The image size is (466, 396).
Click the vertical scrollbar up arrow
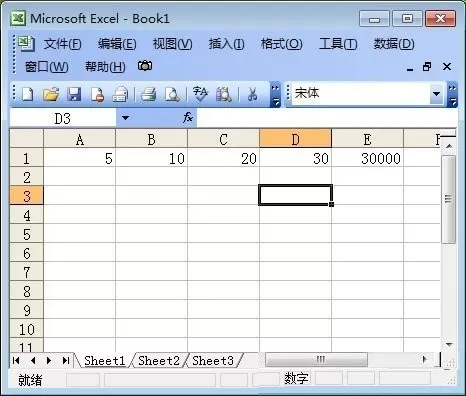(x=449, y=146)
